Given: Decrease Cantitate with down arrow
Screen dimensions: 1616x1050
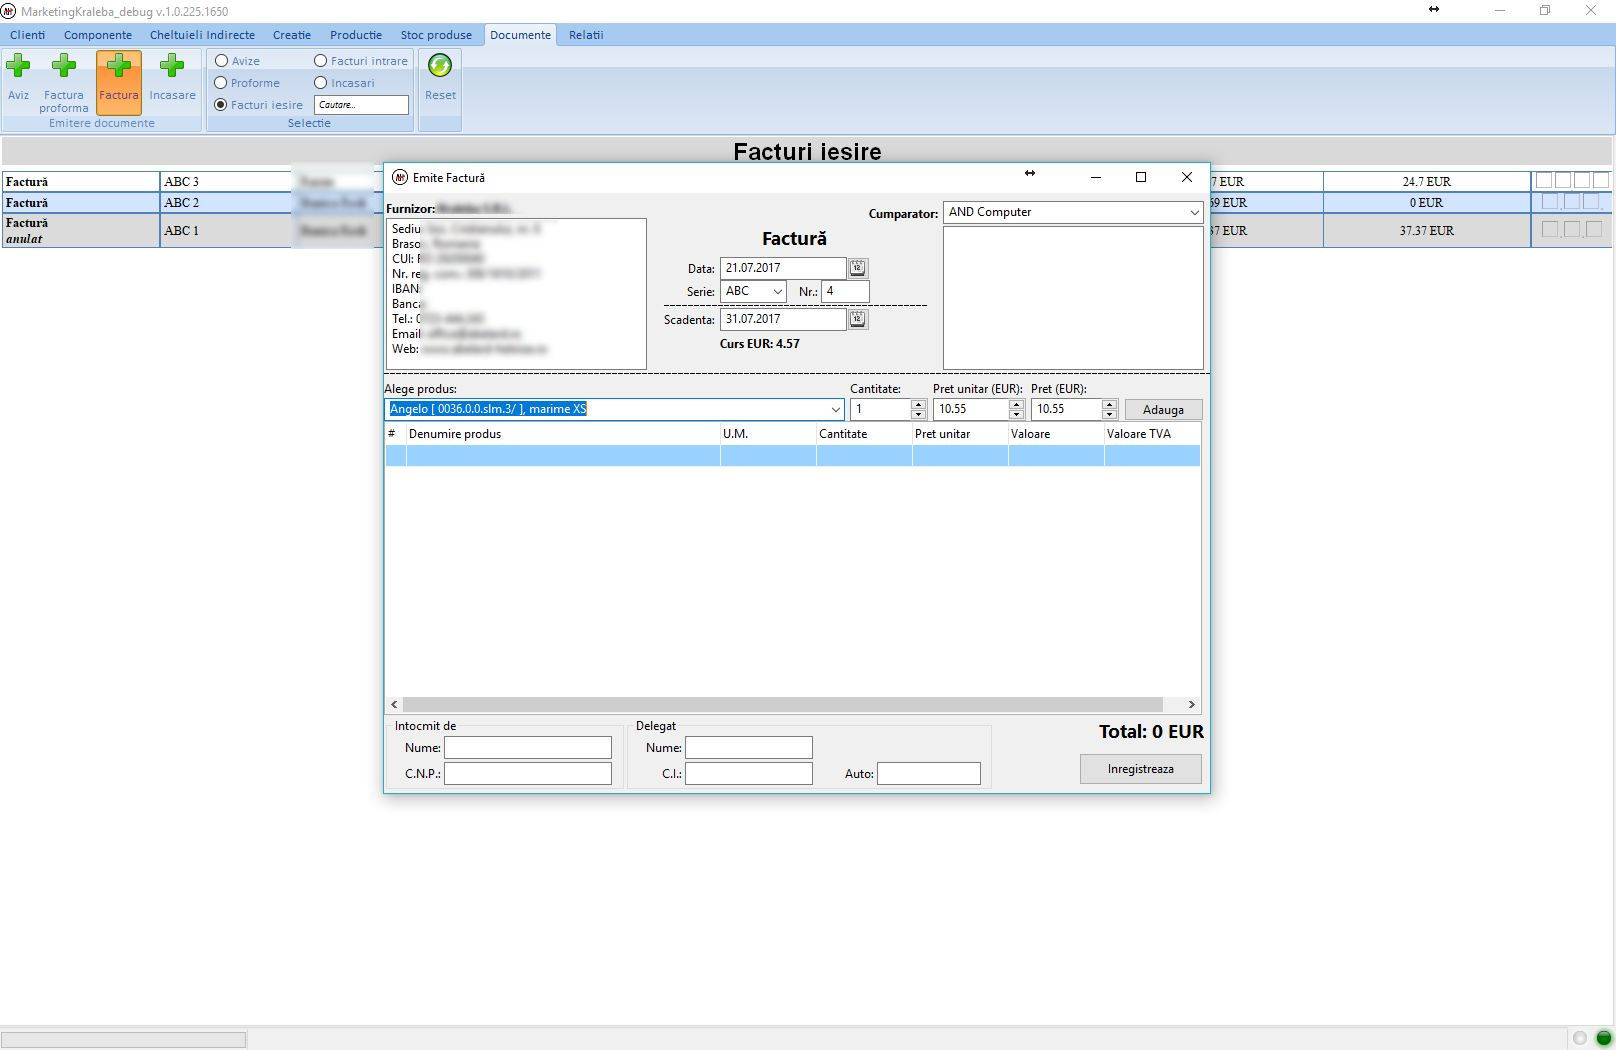Looking at the screenshot, I should [x=918, y=414].
